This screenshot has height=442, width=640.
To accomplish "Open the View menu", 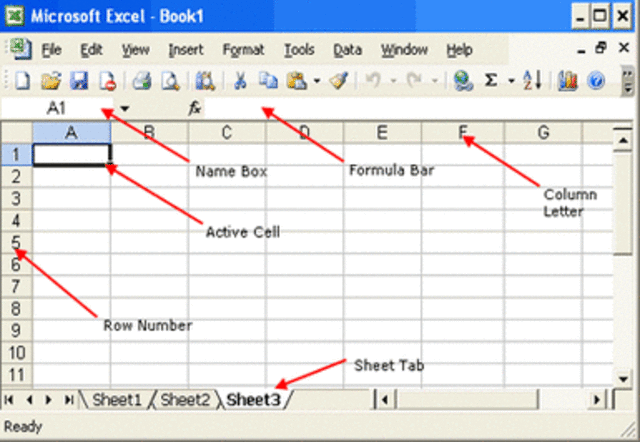I will 136,50.
